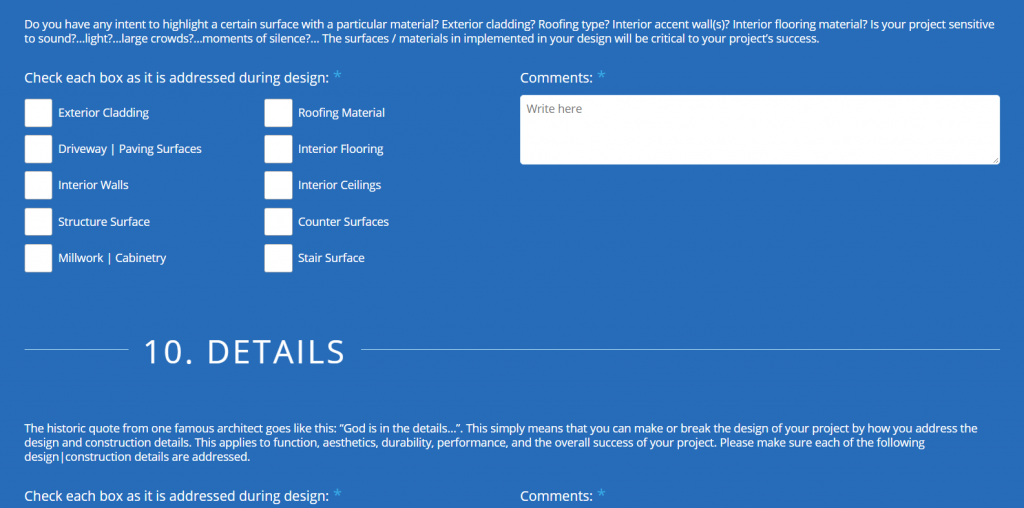Mark the Interior Walls checkbox
This screenshot has width=1024, height=508.
point(38,185)
